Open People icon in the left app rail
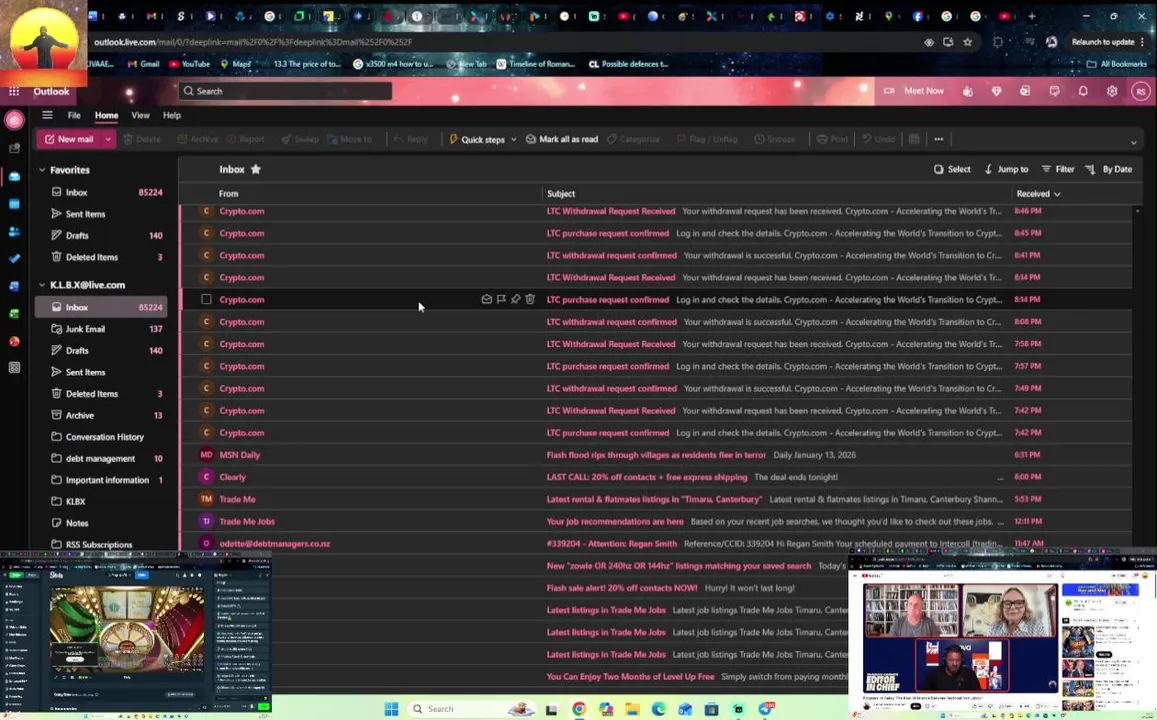The image size is (1157, 720). [x=14, y=232]
